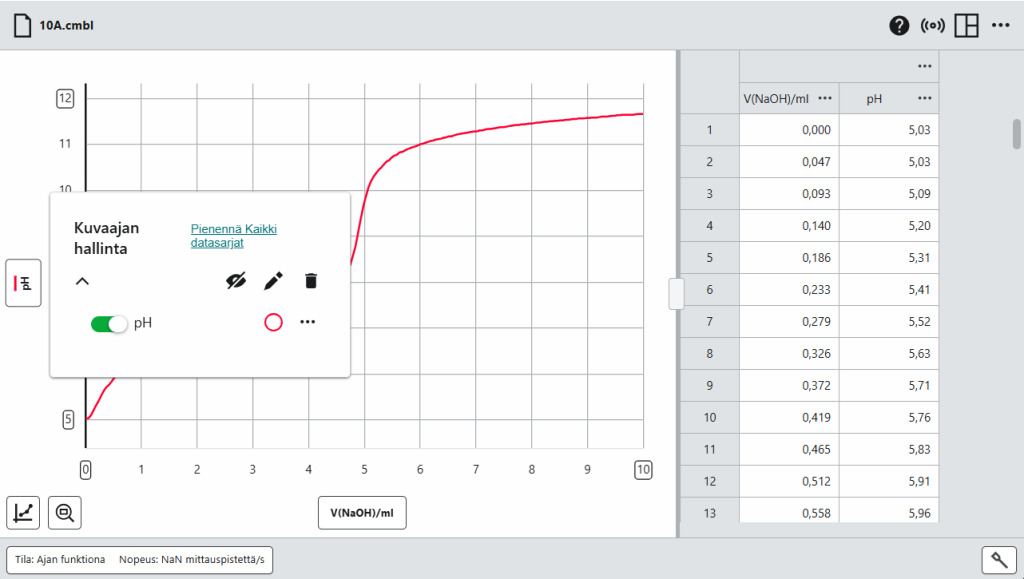1024x579 pixels.
Task: Click the zoom magnifier graph icon
Action: click(x=65, y=512)
